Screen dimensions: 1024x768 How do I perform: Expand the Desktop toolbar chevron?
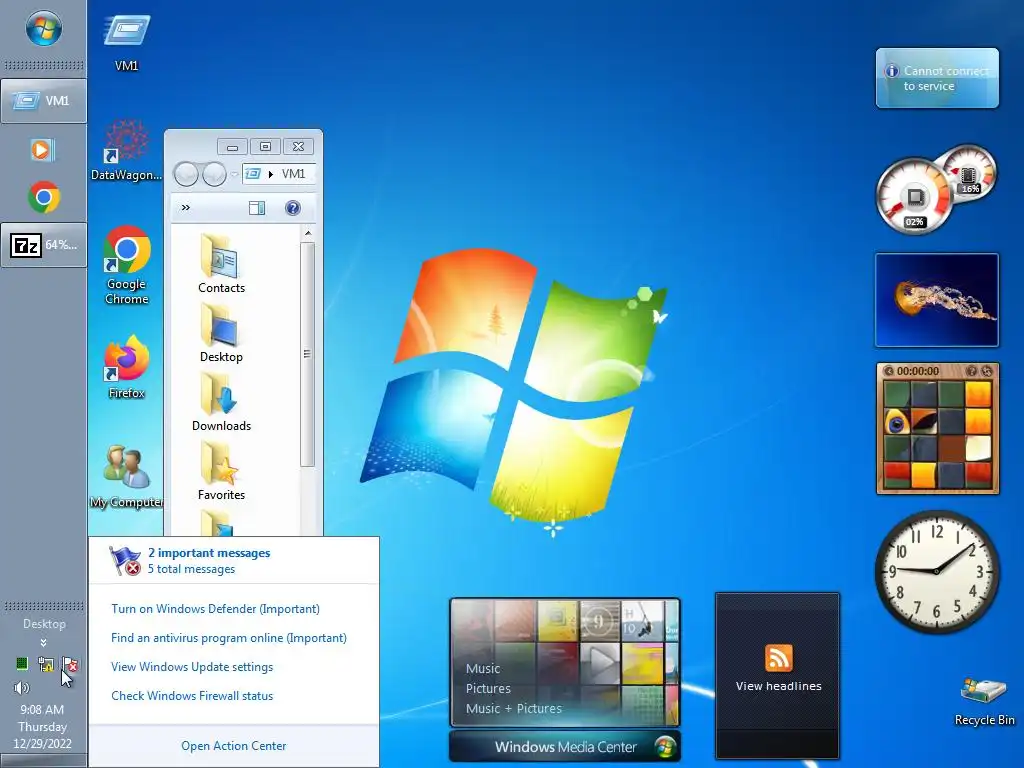point(43,643)
